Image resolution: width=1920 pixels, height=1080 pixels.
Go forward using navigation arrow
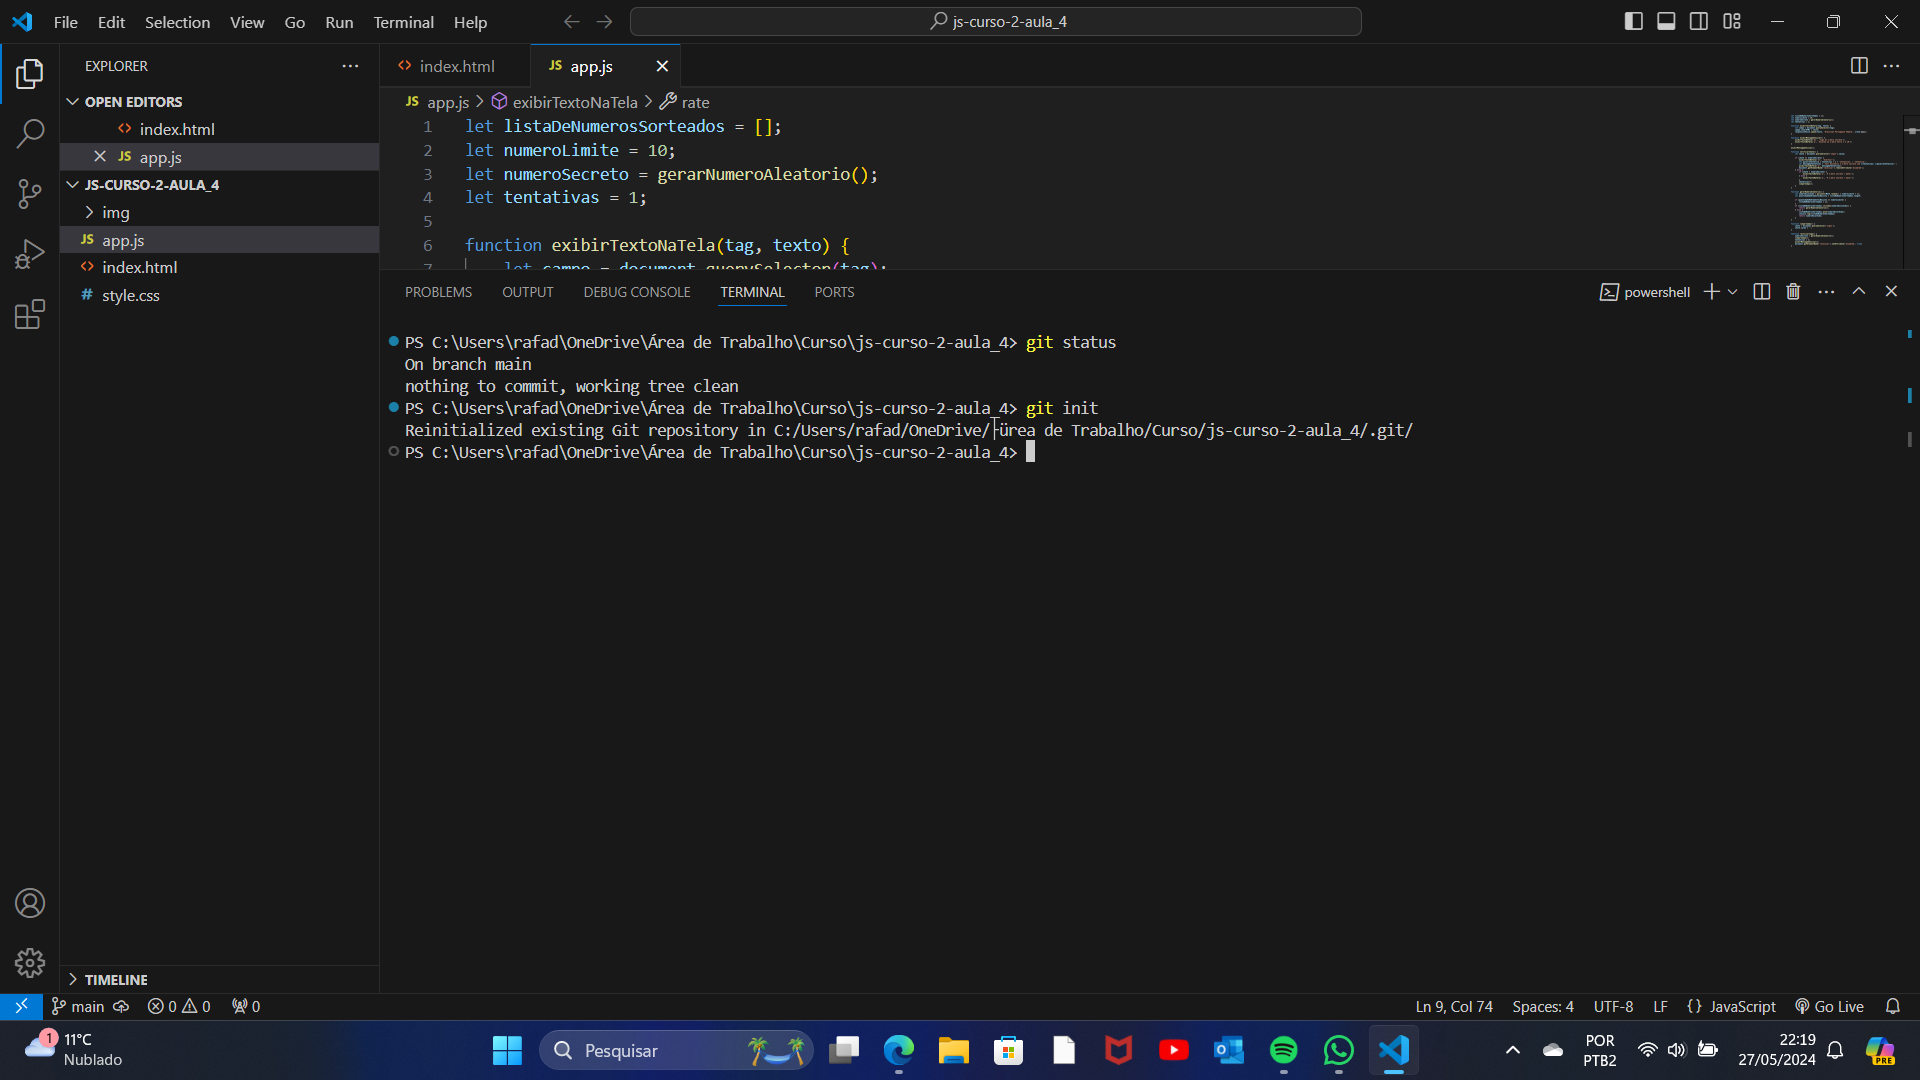point(605,21)
